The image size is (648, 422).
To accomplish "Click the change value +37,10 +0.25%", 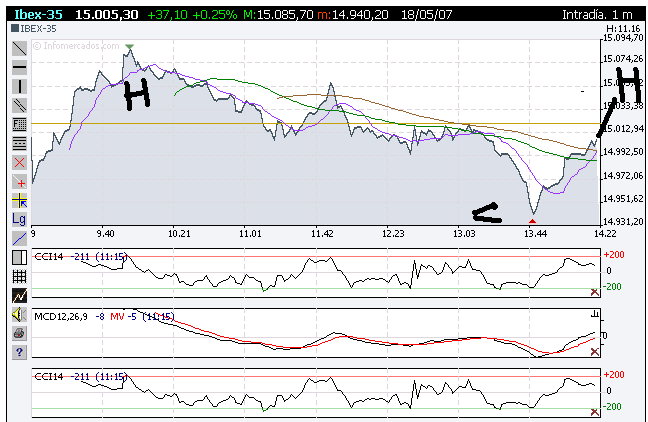I will pos(192,14).
